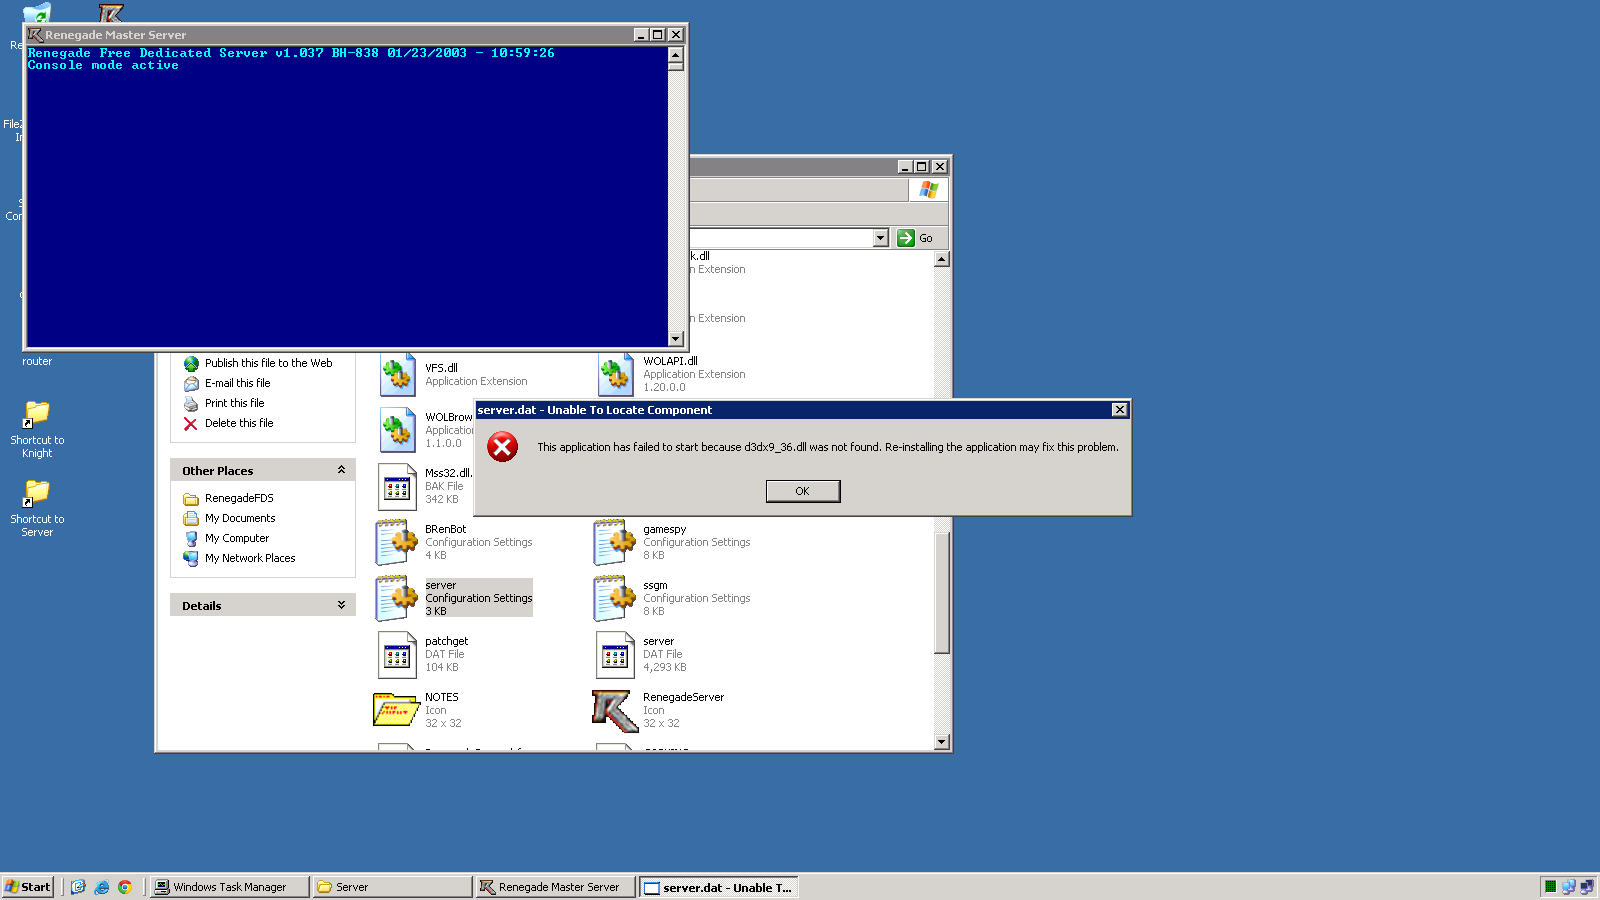Expand the Details panel
The height and width of the screenshot is (900, 1600).
341,605
